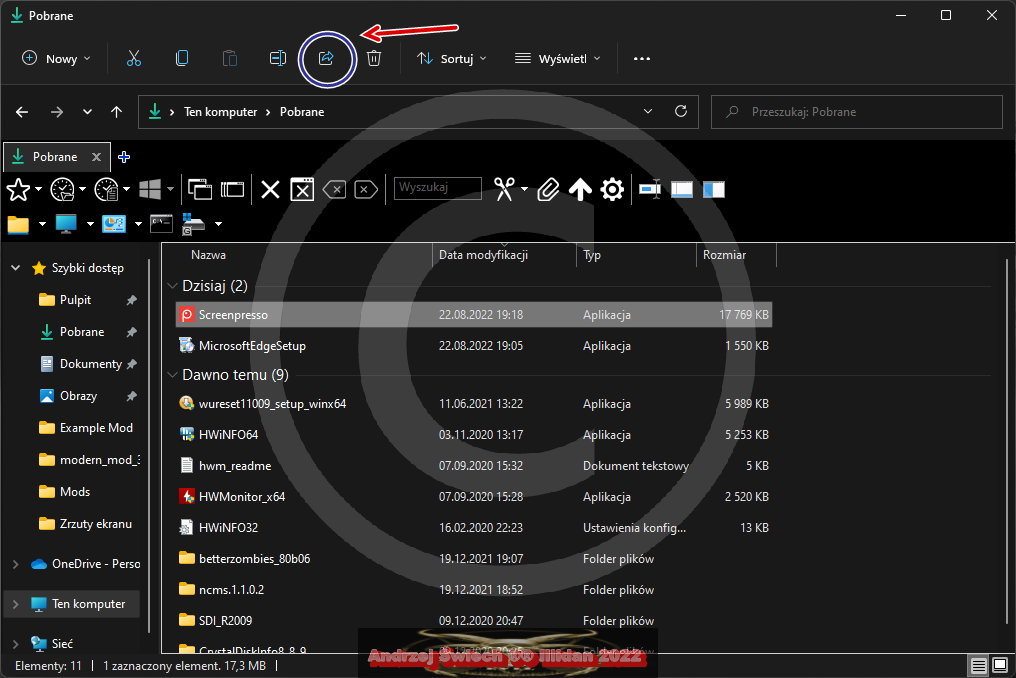Screen dimensions: 1016x678
Task: Open Dokumenty in quick access
Action: [91, 364]
